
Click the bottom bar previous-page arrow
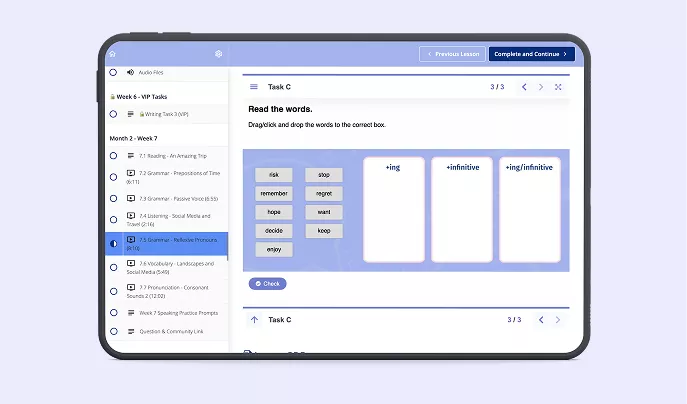pyautogui.click(x=541, y=320)
